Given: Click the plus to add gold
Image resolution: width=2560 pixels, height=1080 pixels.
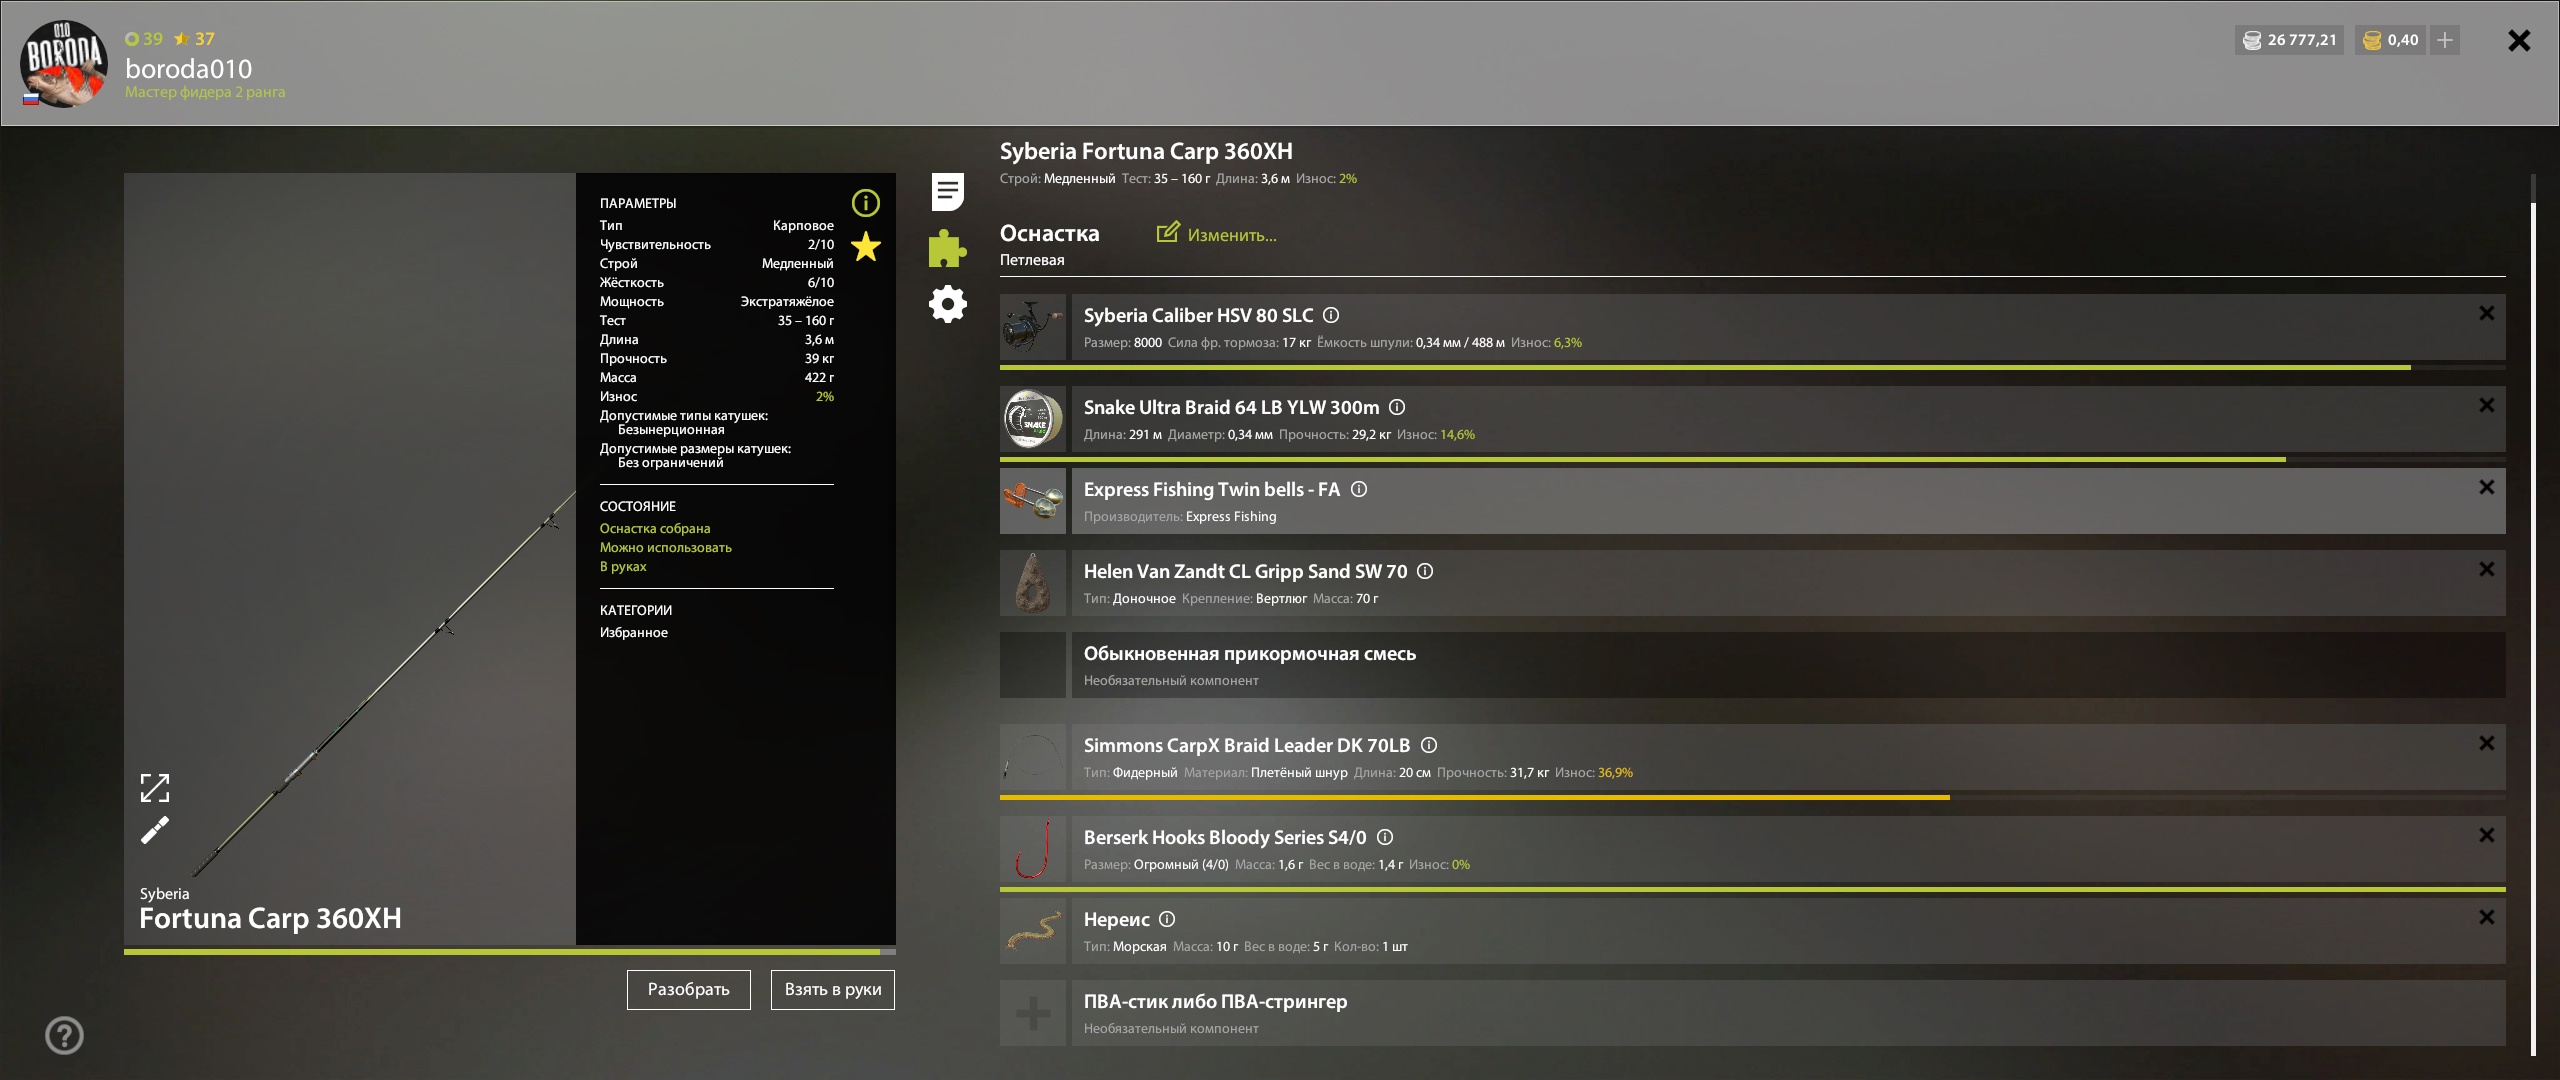Looking at the screenshot, I should click(2445, 40).
